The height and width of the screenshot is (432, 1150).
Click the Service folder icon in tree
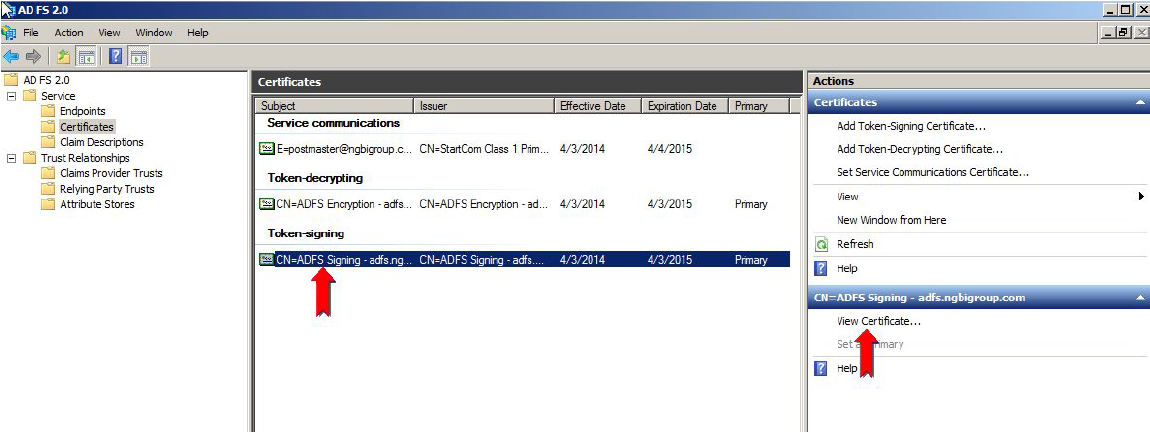point(29,96)
